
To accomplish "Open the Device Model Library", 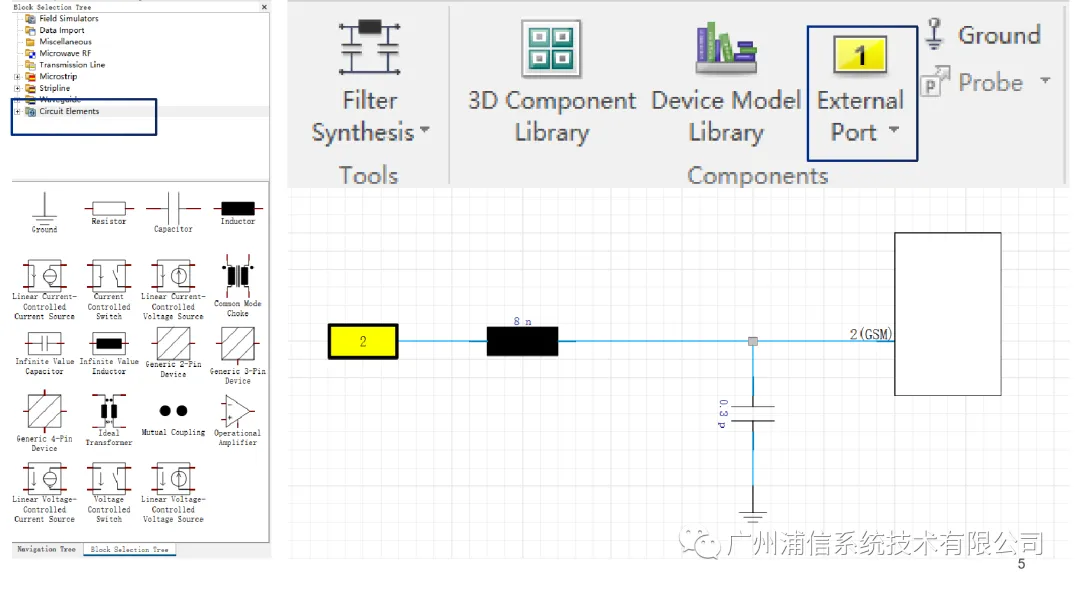I will point(726,83).
